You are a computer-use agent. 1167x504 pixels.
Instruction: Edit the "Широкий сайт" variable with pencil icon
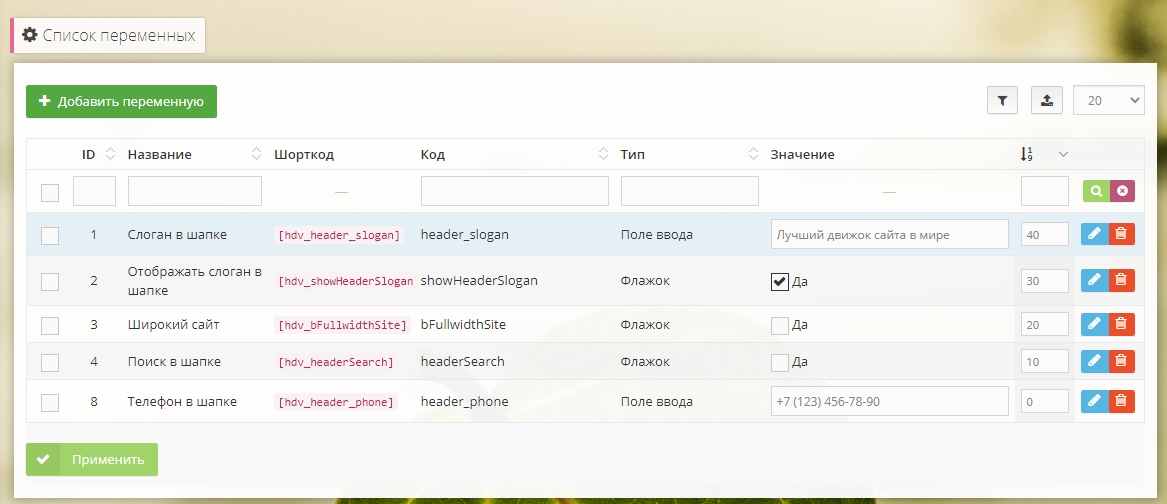(x=1095, y=324)
